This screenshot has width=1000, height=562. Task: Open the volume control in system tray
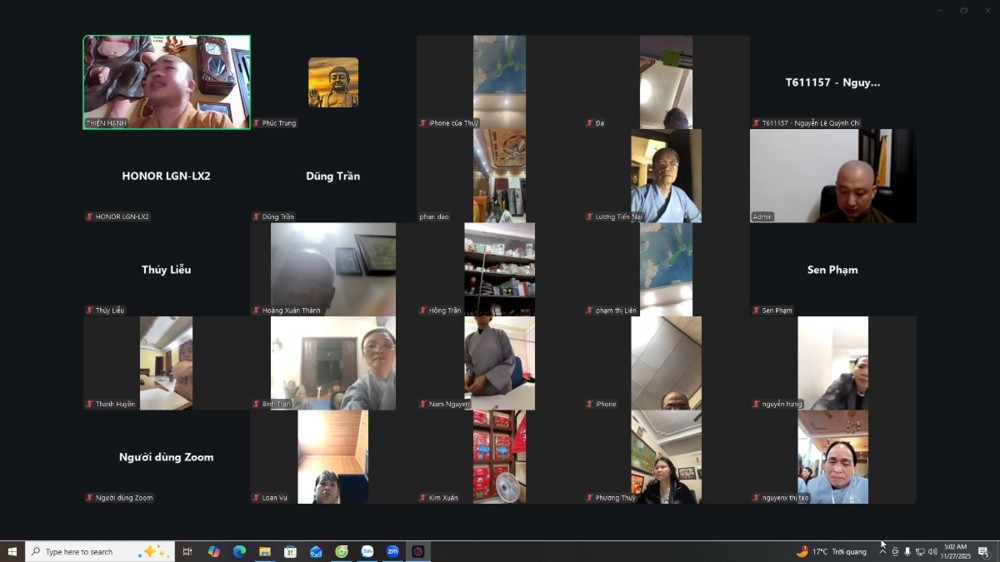(933, 552)
